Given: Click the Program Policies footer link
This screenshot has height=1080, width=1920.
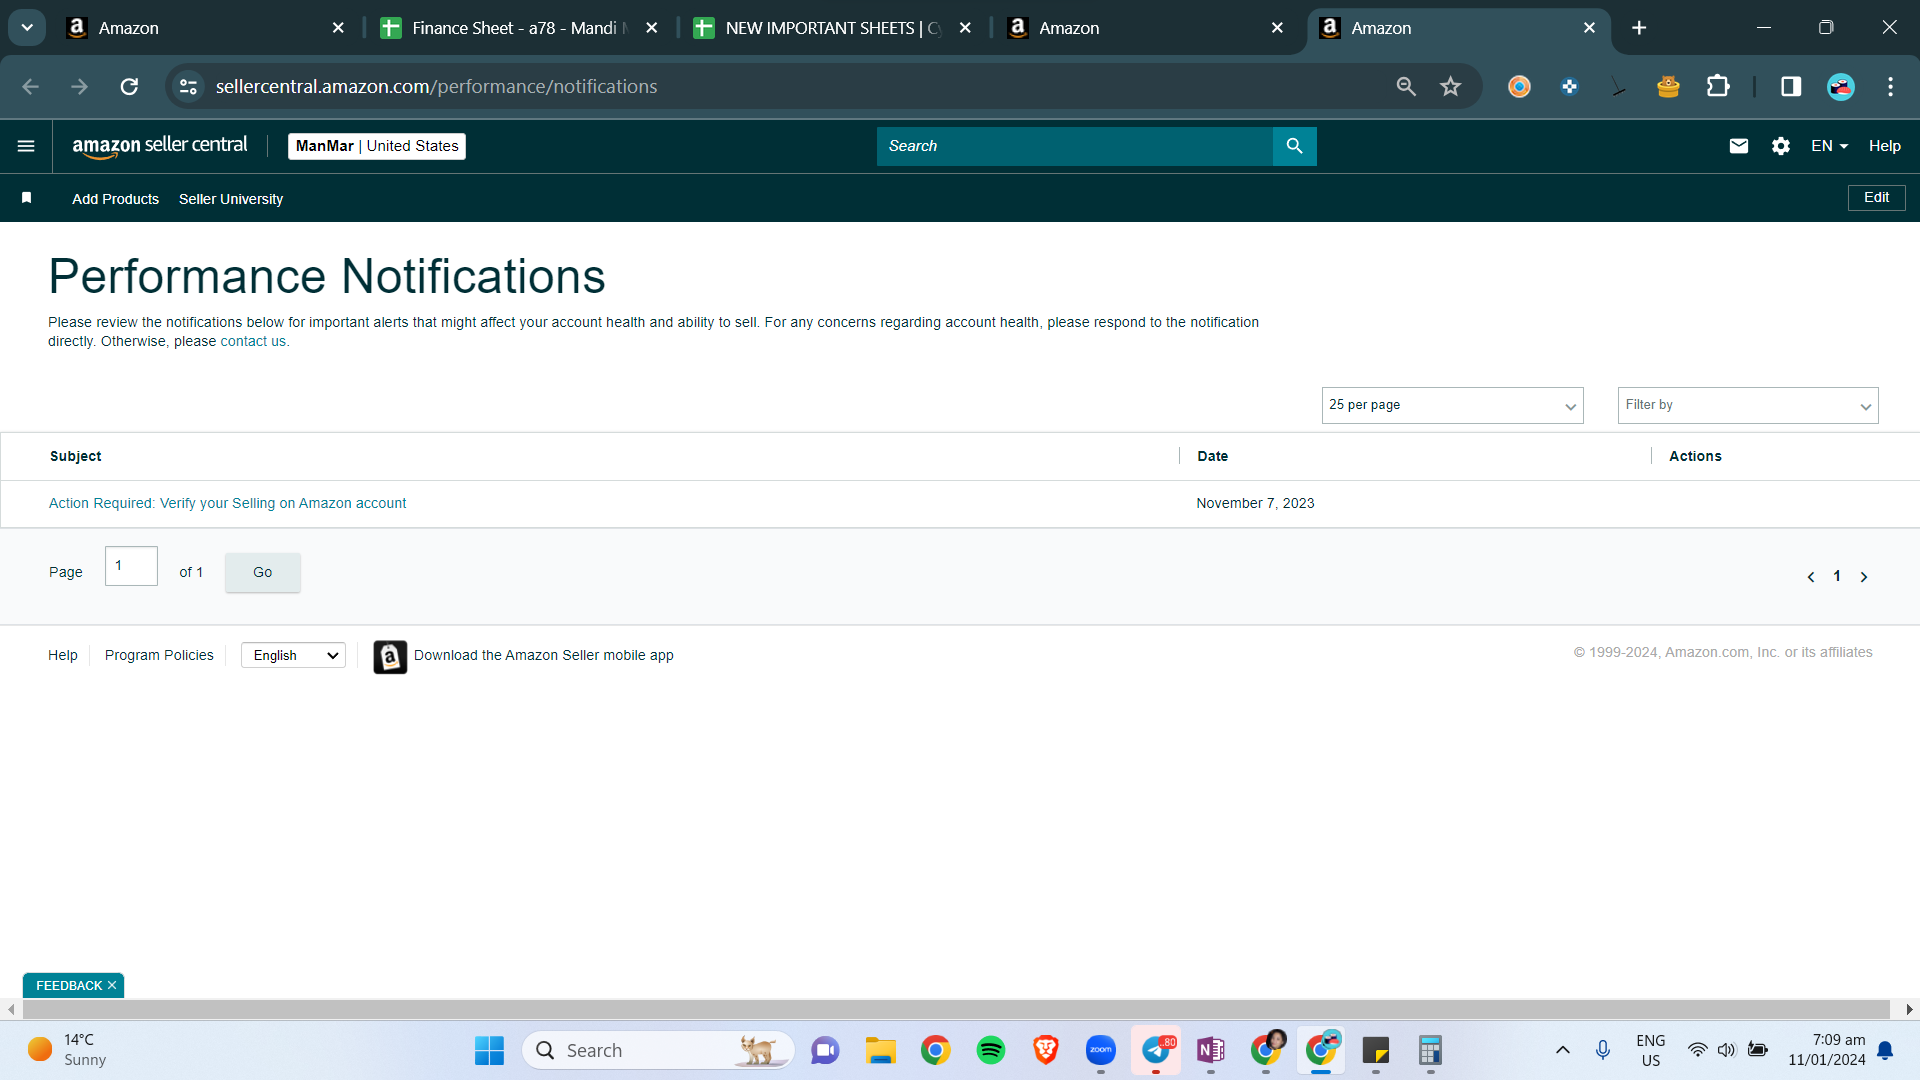Looking at the screenshot, I should point(159,655).
